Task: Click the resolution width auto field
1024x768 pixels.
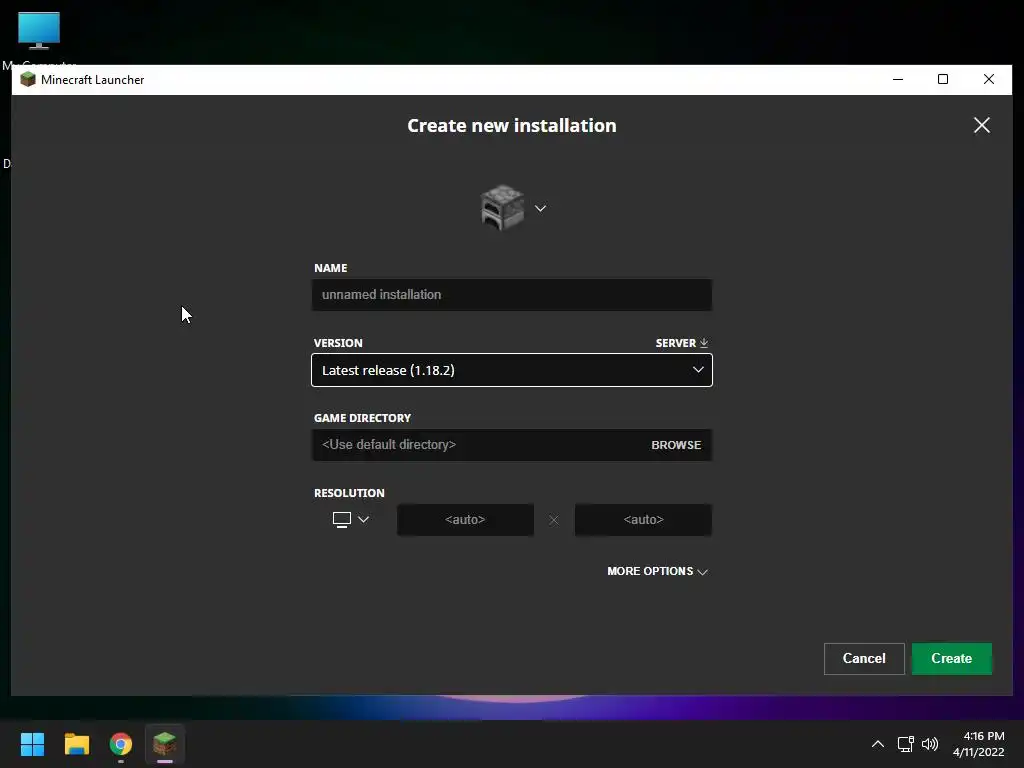Action: pos(465,520)
